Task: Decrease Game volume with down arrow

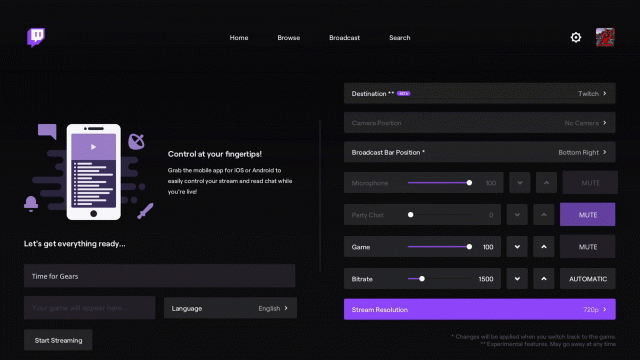Action: coord(517,247)
